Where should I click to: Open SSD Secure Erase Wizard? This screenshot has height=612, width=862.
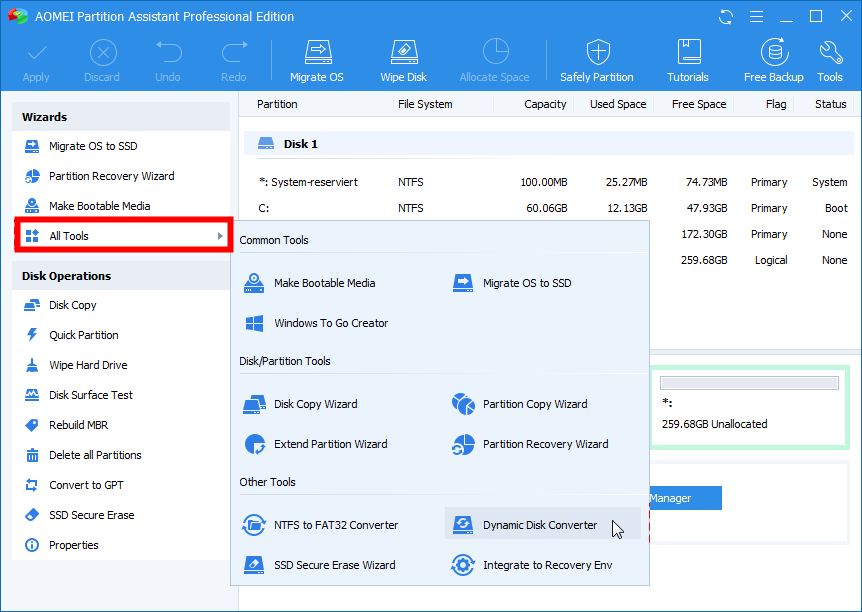pyautogui.click(x=319, y=565)
